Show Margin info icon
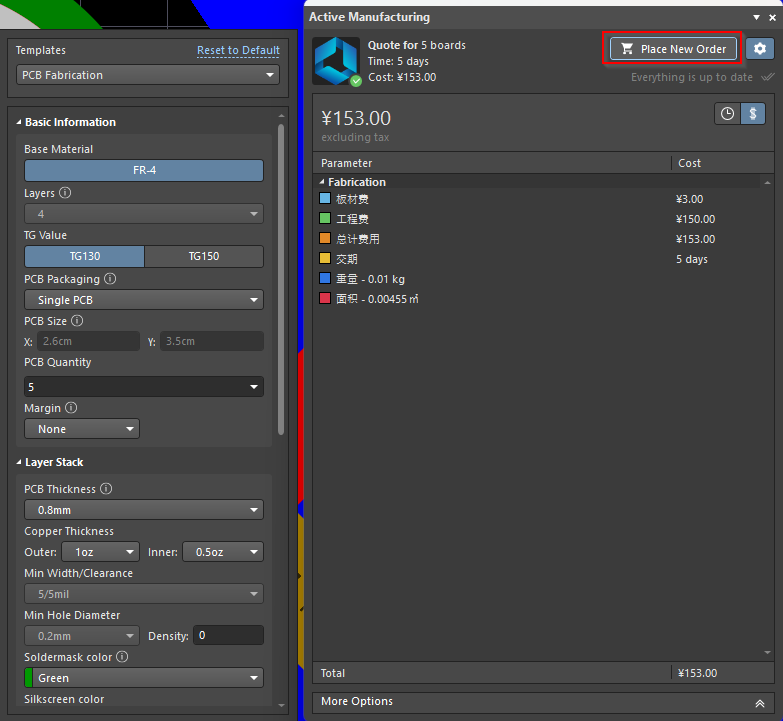Viewport: 783px width, 721px height. [71, 407]
